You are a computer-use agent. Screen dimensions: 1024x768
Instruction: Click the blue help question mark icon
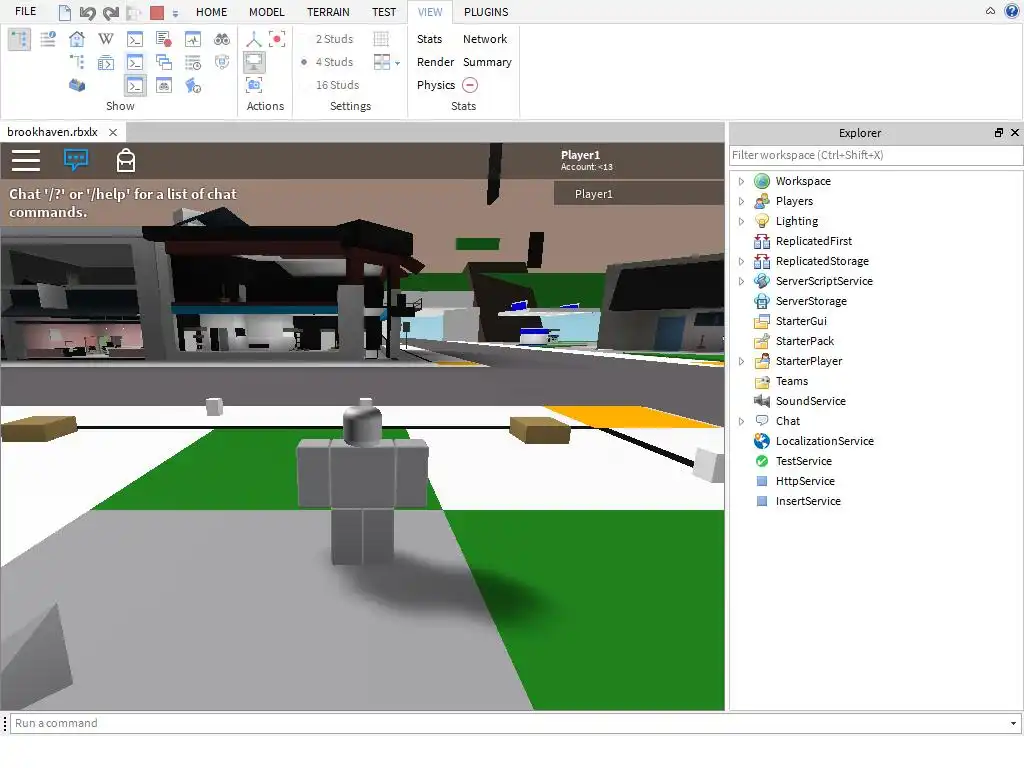[x=1012, y=11]
